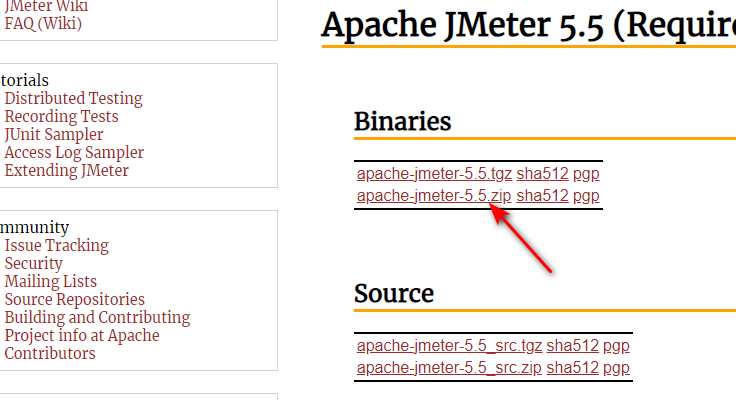The image size is (736, 400).
Task: Open pgp signature for the src.zip file
Action: (616, 367)
